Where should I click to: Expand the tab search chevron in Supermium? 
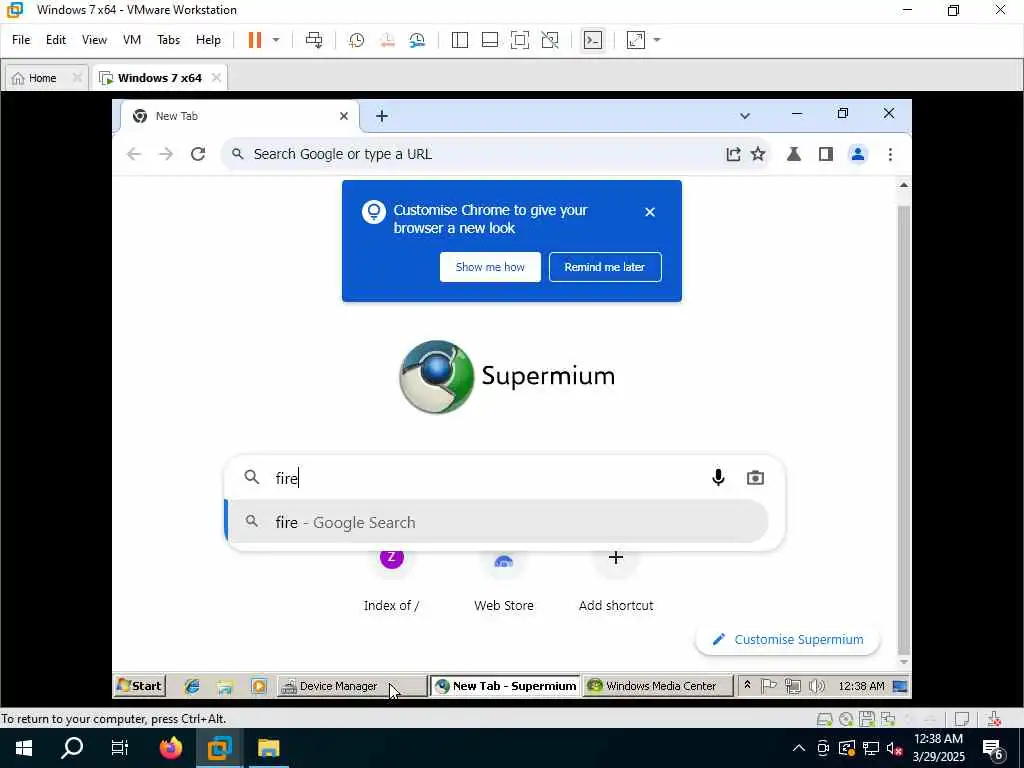click(744, 116)
